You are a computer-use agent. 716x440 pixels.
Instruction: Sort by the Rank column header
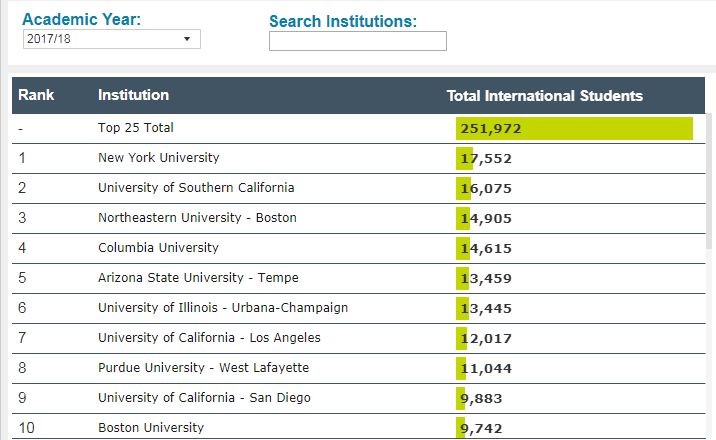click(x=36, y=95)
